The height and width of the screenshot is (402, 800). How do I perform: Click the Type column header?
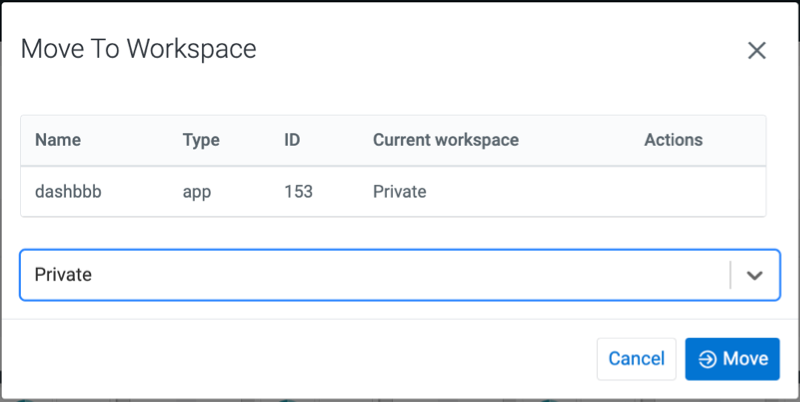point(201,140)
